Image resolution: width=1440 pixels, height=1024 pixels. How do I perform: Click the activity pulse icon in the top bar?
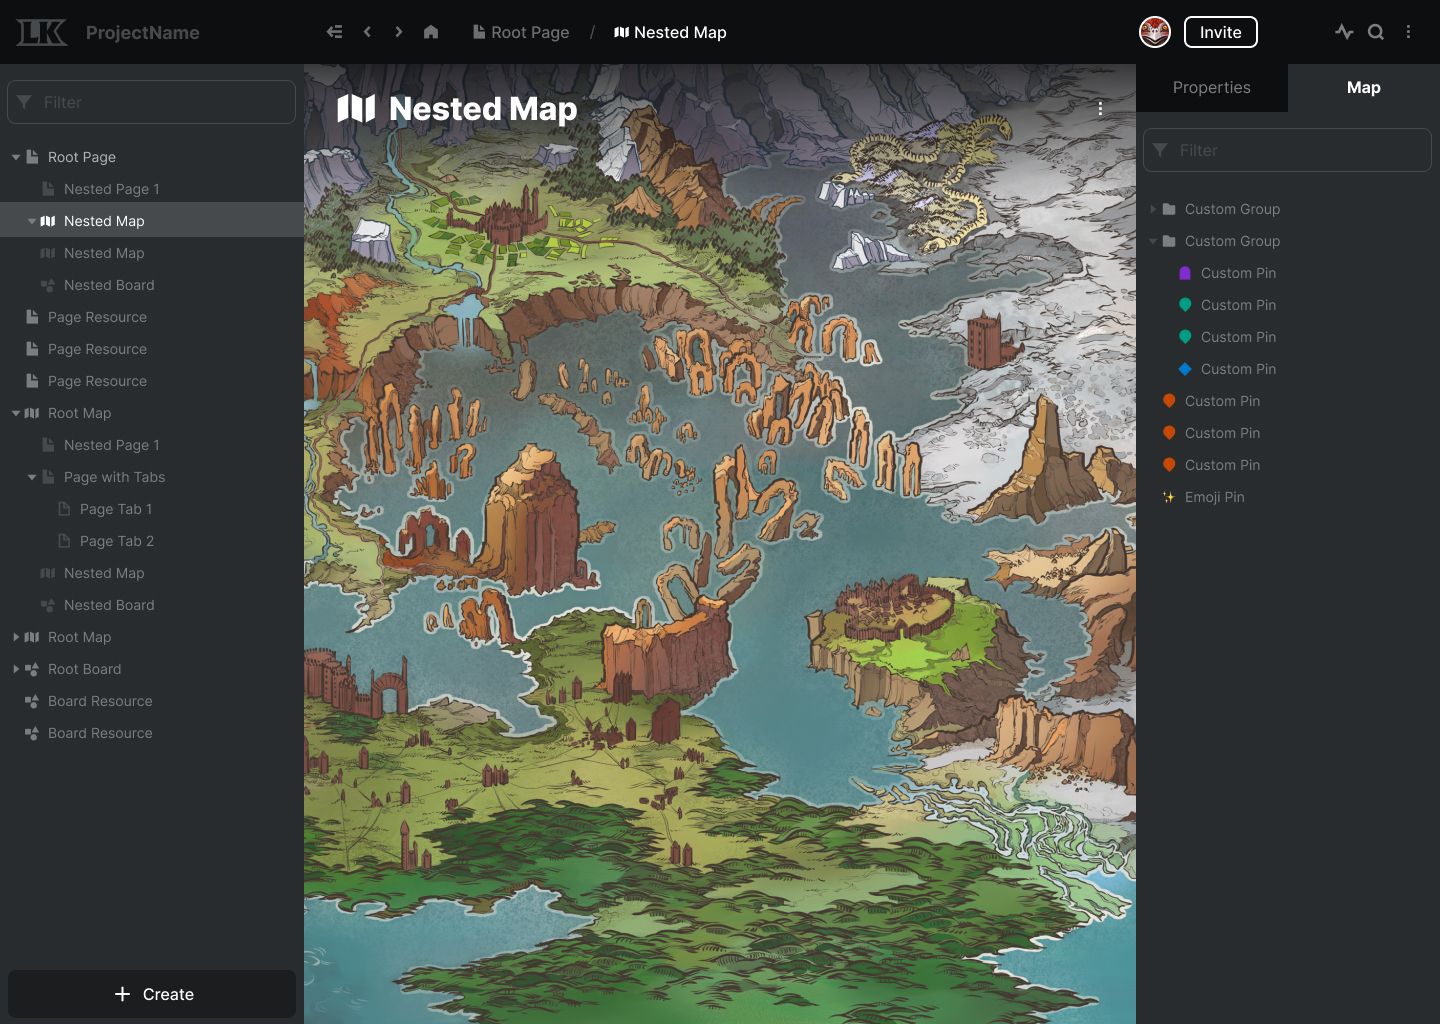1344,32
